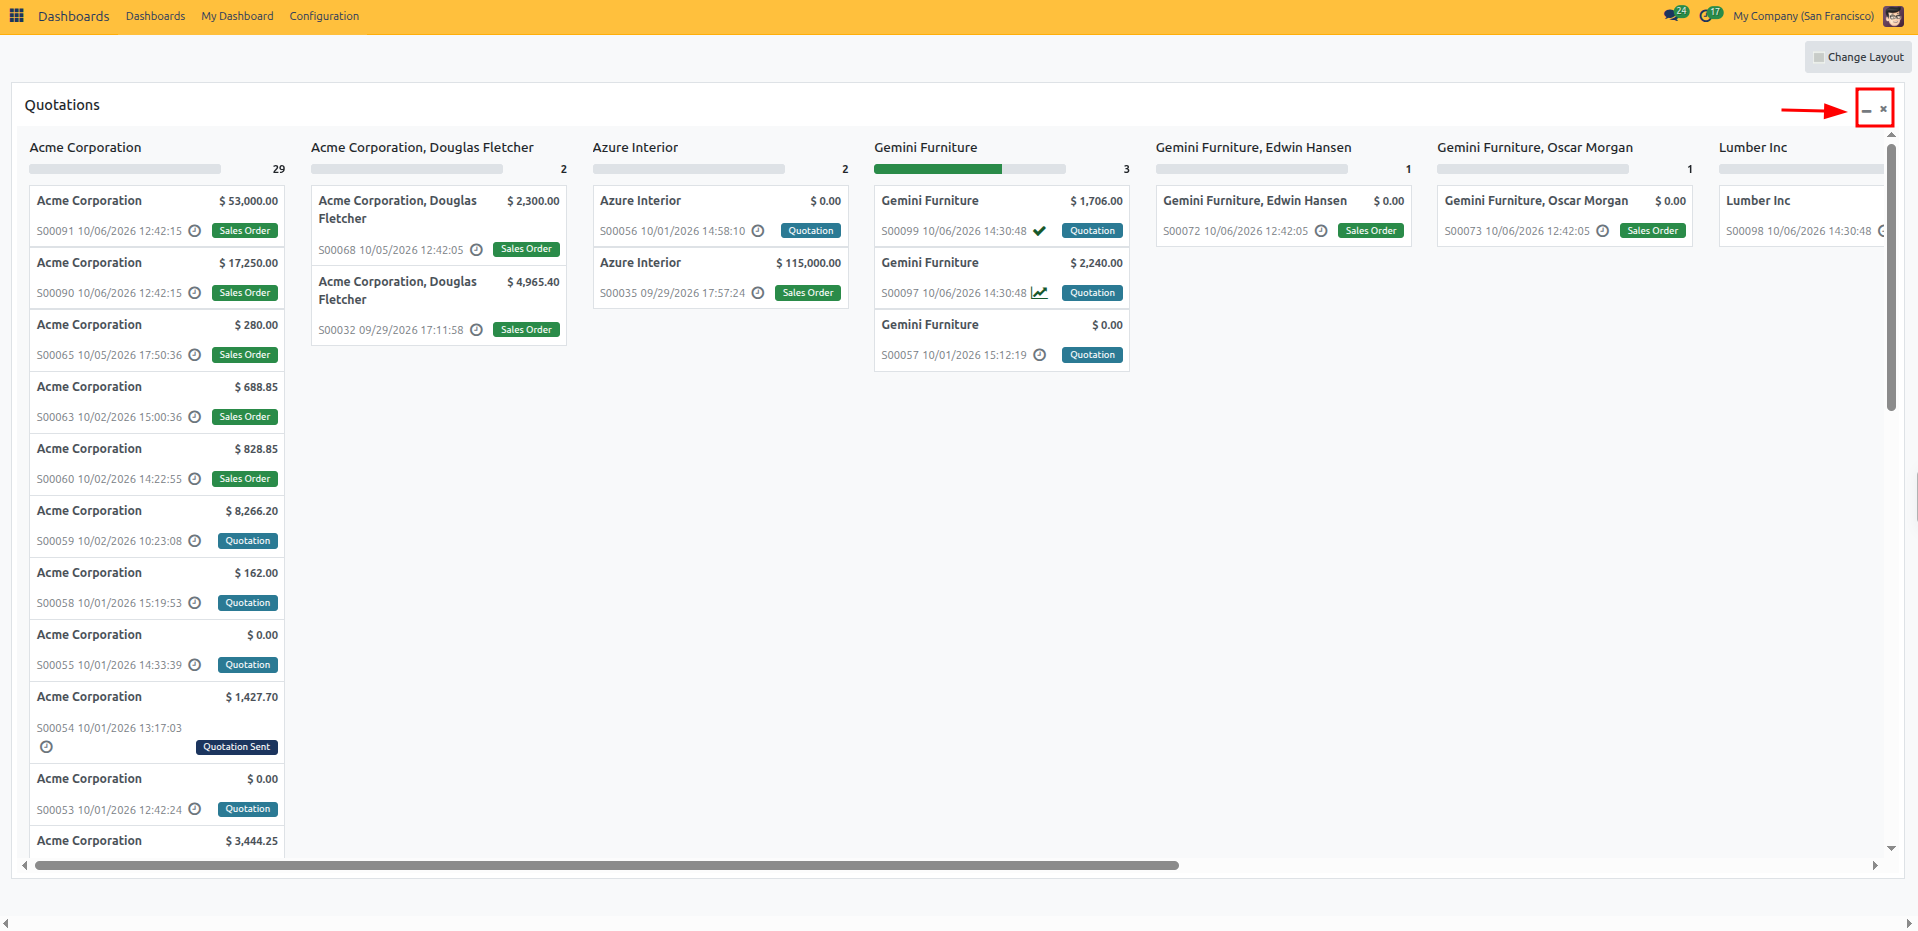Click the activity clock icon on S00032
The width and height of the screenshot is (1918, 931).
coord(476,330)
